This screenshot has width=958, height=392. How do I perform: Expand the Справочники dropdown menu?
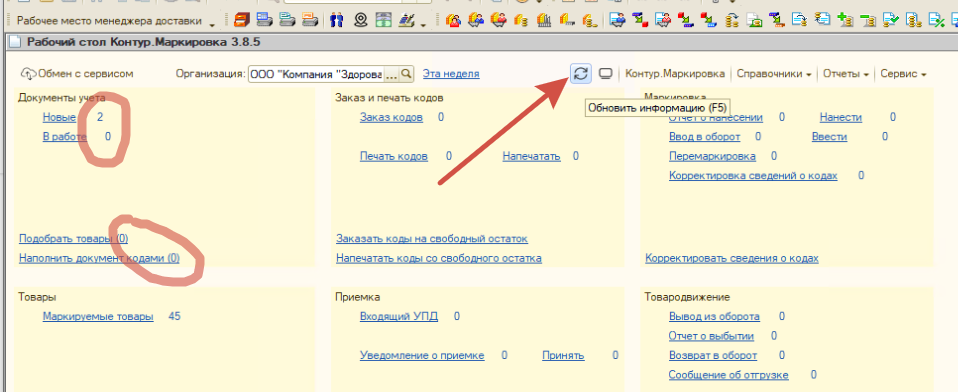click(773, 74)
